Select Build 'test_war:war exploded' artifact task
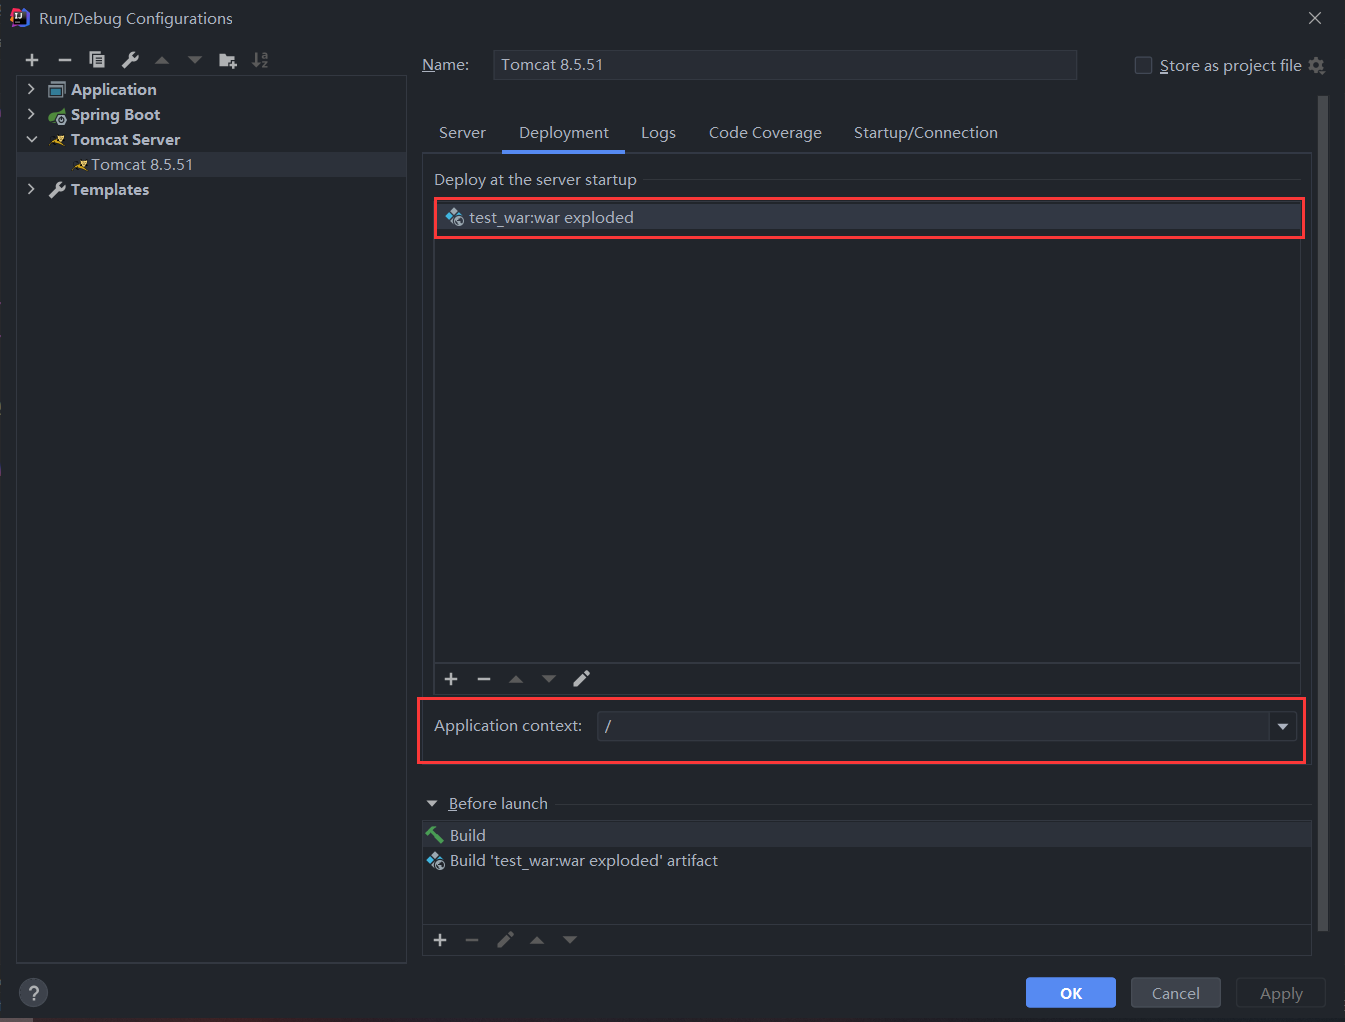Viewport: 1345px width, 1022px height. coord(867,861)
